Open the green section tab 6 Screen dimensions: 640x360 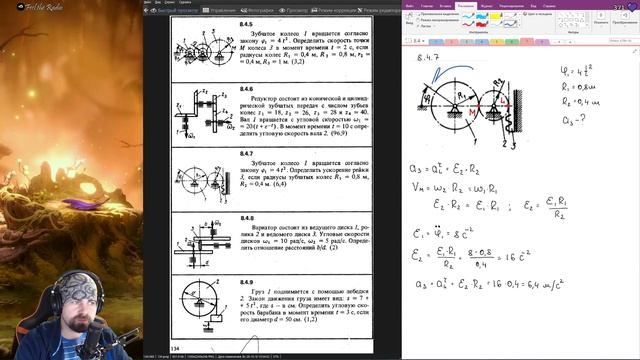512,42
